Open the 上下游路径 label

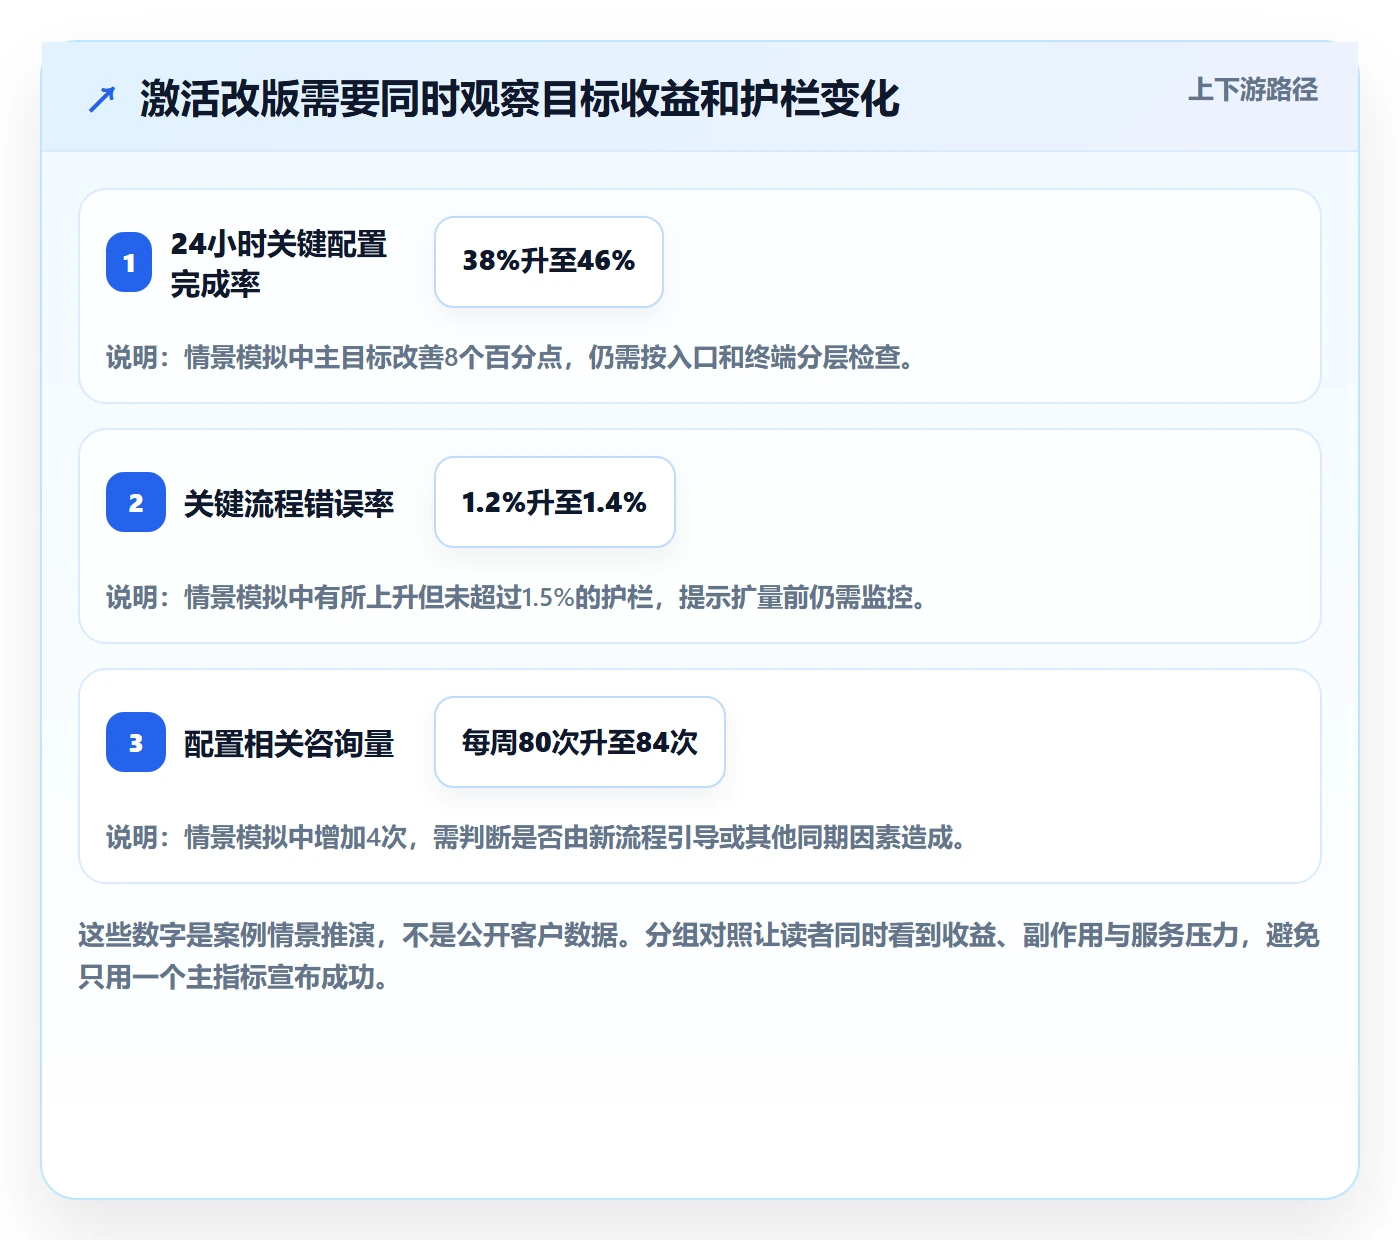[1253, 90]
